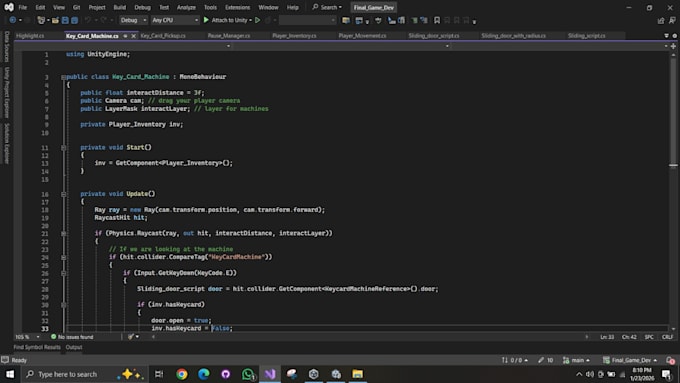Open the Git menu
The width and height of the screenshot is (680, 383).
point(76,7)
